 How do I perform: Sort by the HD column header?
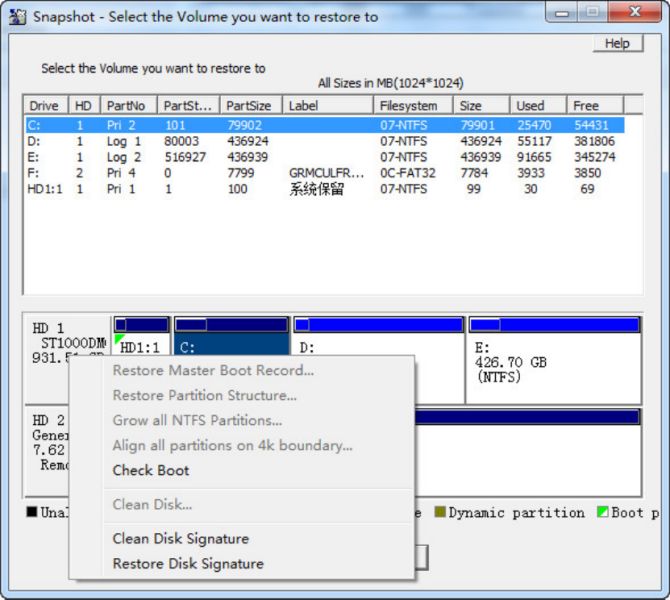coord(84,105)
